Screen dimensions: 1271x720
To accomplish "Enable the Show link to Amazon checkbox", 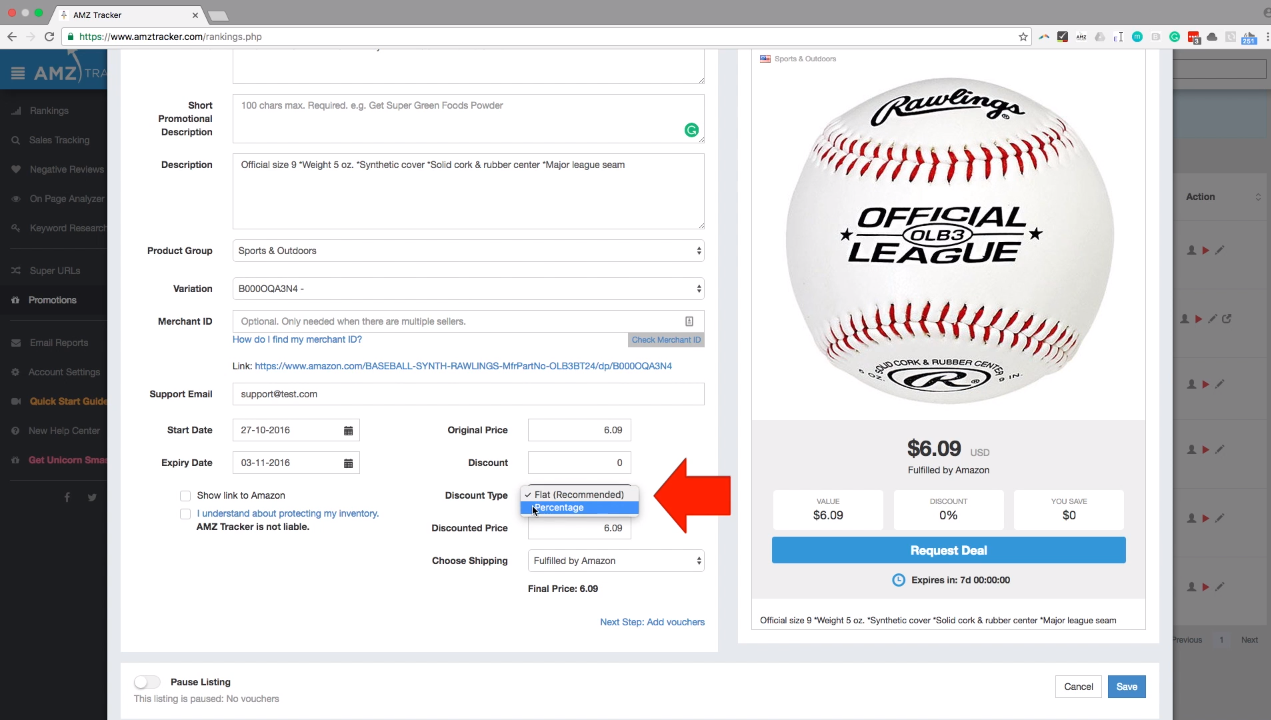I will point(185,496).
